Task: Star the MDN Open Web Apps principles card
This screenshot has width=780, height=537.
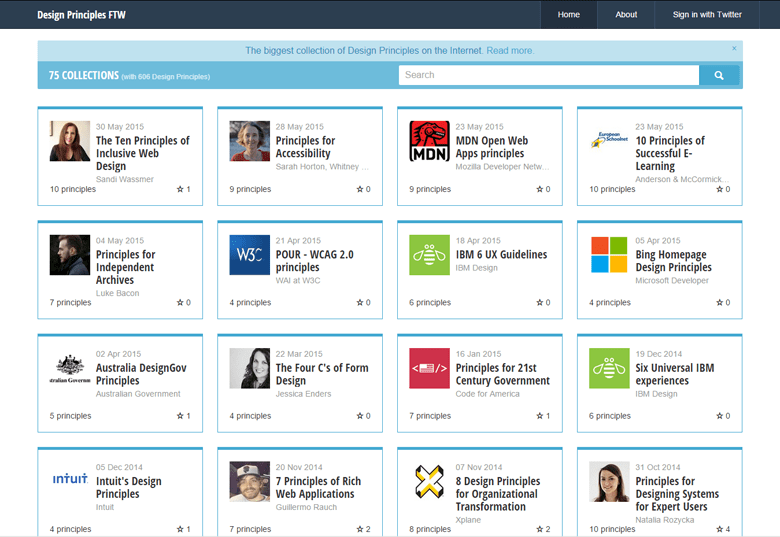Action: pyautogui.click(x=540, y=189)
